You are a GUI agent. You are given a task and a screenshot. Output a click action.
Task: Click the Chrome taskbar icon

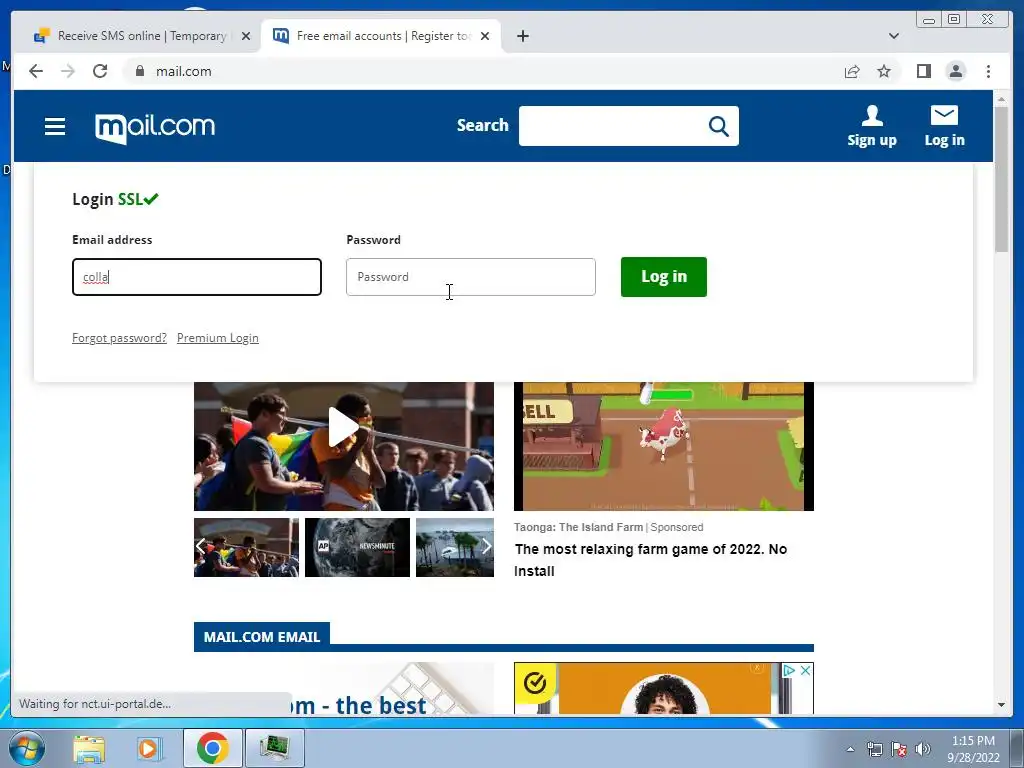point(212,748)
